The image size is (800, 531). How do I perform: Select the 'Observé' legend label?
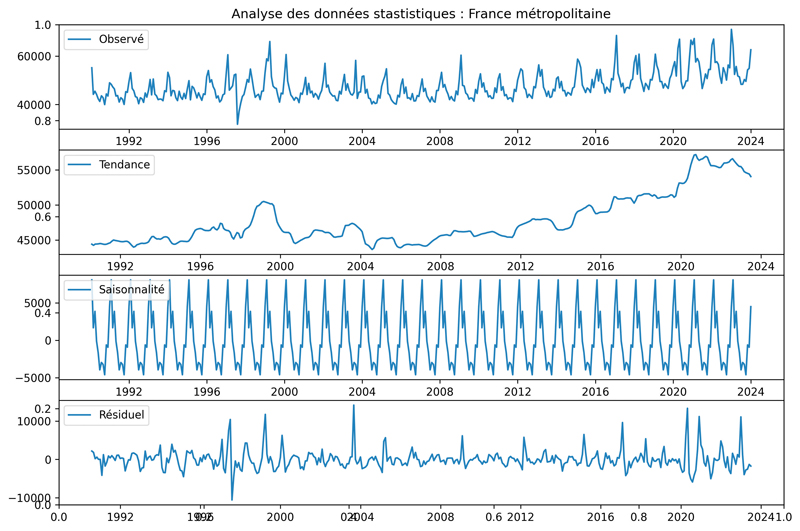(x=121, y=39)
